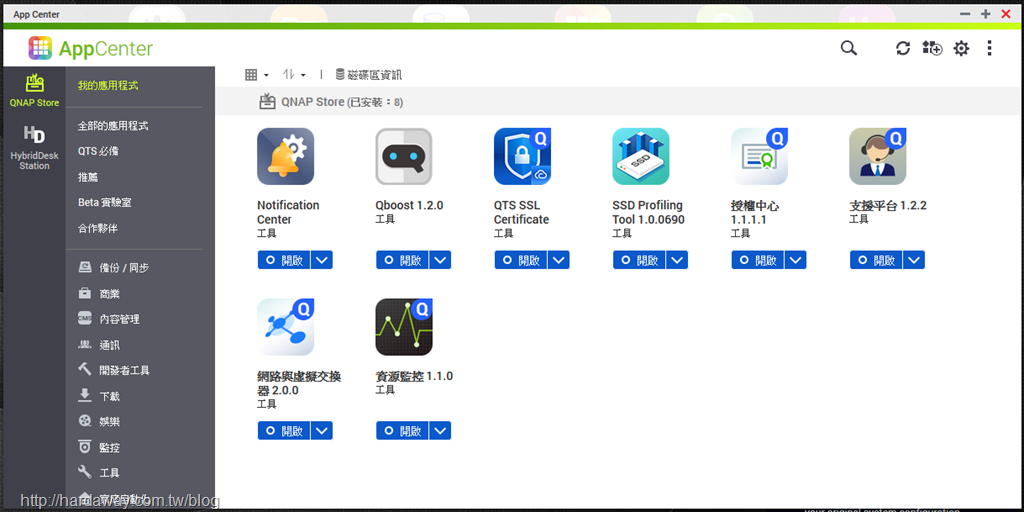Open 支援平台 with 開啟 button

[x=876, y=260]
